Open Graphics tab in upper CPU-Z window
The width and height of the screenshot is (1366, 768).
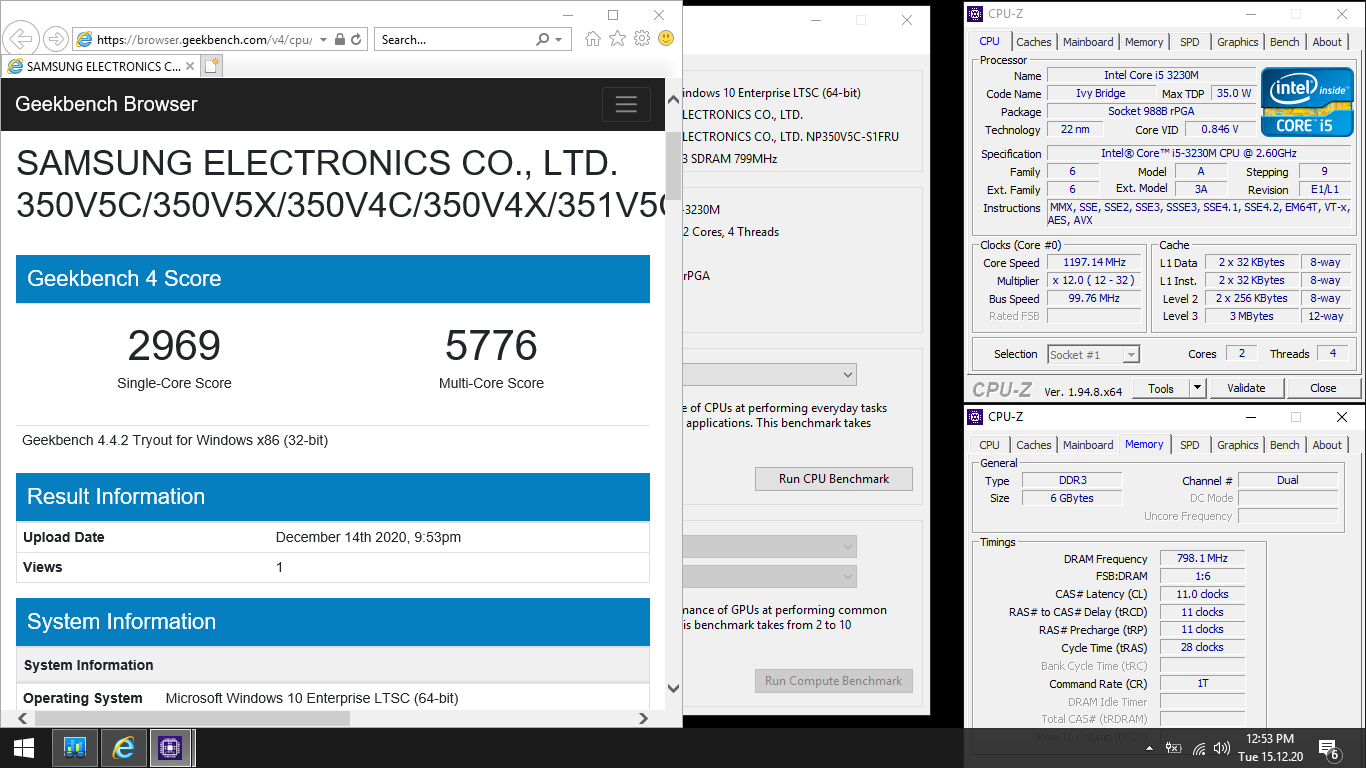(x=1238, y=42)
